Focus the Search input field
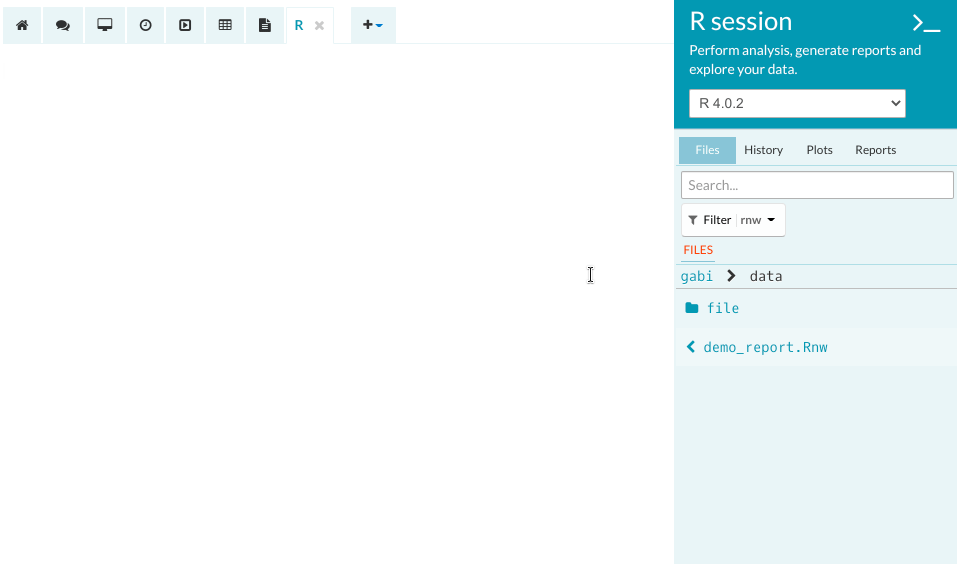Image resolution: width=957 pixels, height=564 pixels. click(817, 185)
